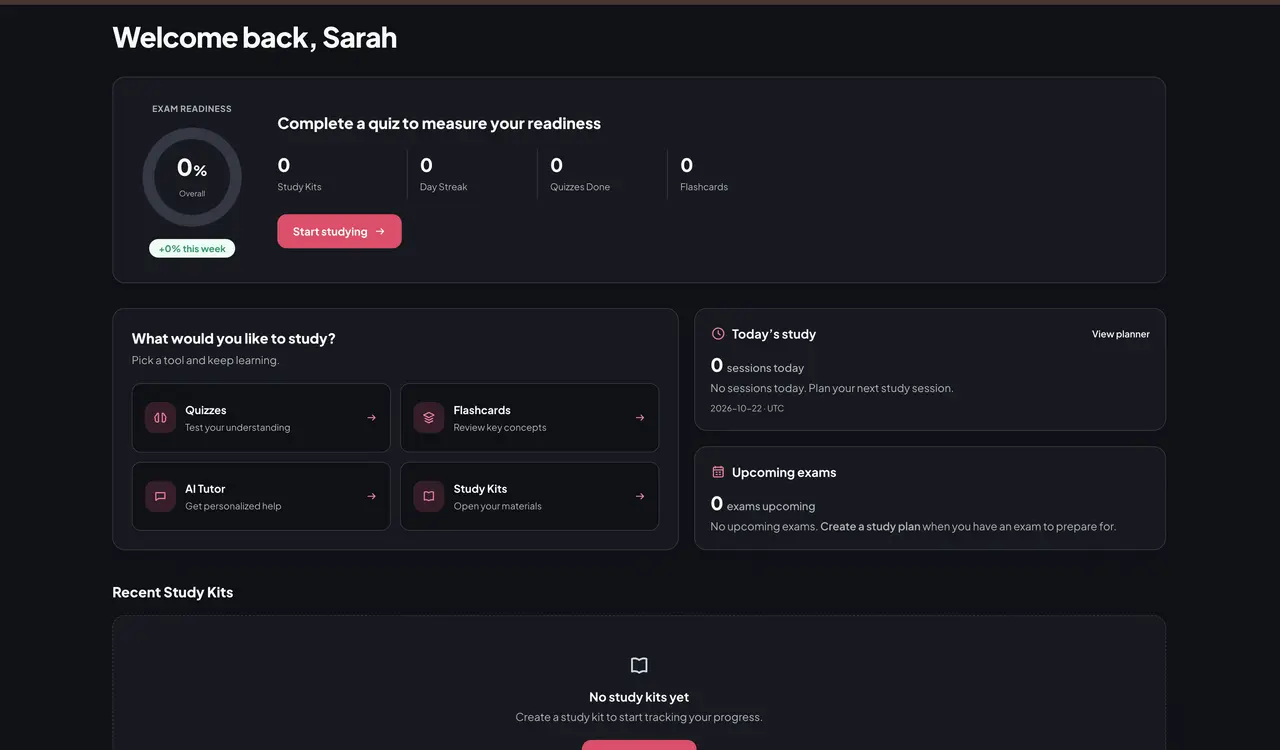Click the Quizzes Done stat
Viewport: 1280px width, 750px height.
pyautogui.click(x=580, y=174)
